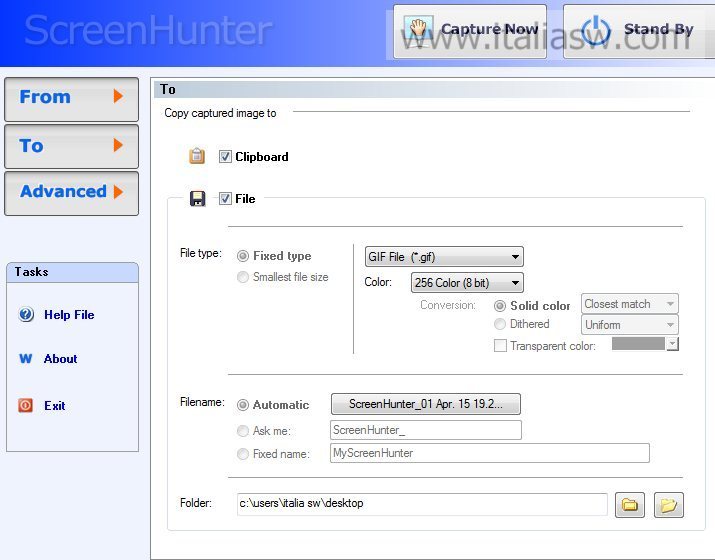
Task: Click the floppy disk icon beside File
Action: click(x=197, y=198)
